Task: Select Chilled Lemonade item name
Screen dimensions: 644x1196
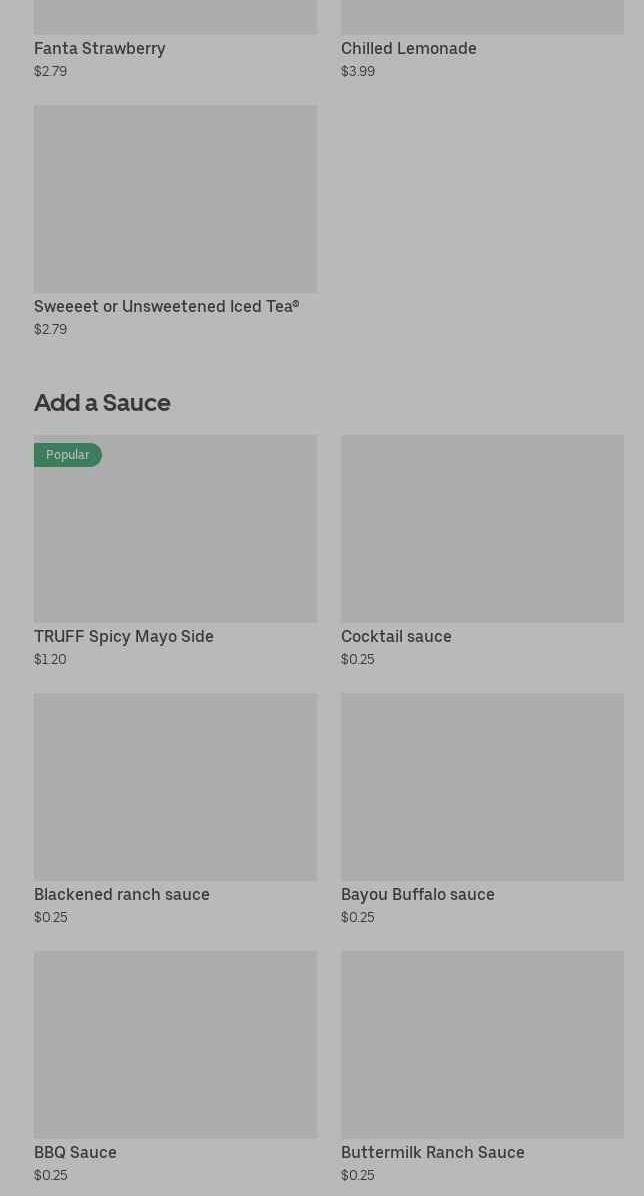Action: 408,48
